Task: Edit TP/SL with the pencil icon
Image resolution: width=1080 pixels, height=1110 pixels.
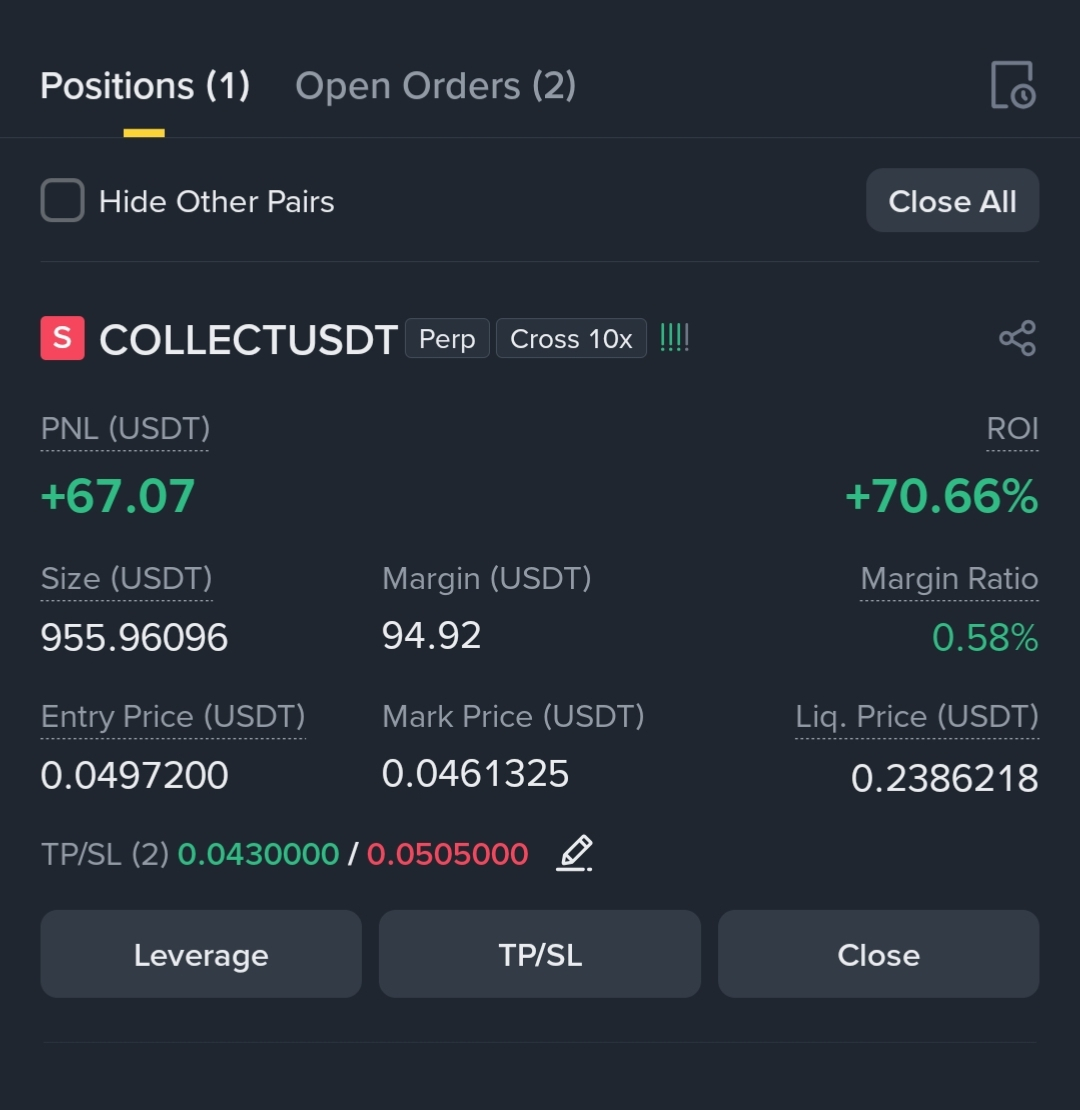Action: tap(574, 853)
